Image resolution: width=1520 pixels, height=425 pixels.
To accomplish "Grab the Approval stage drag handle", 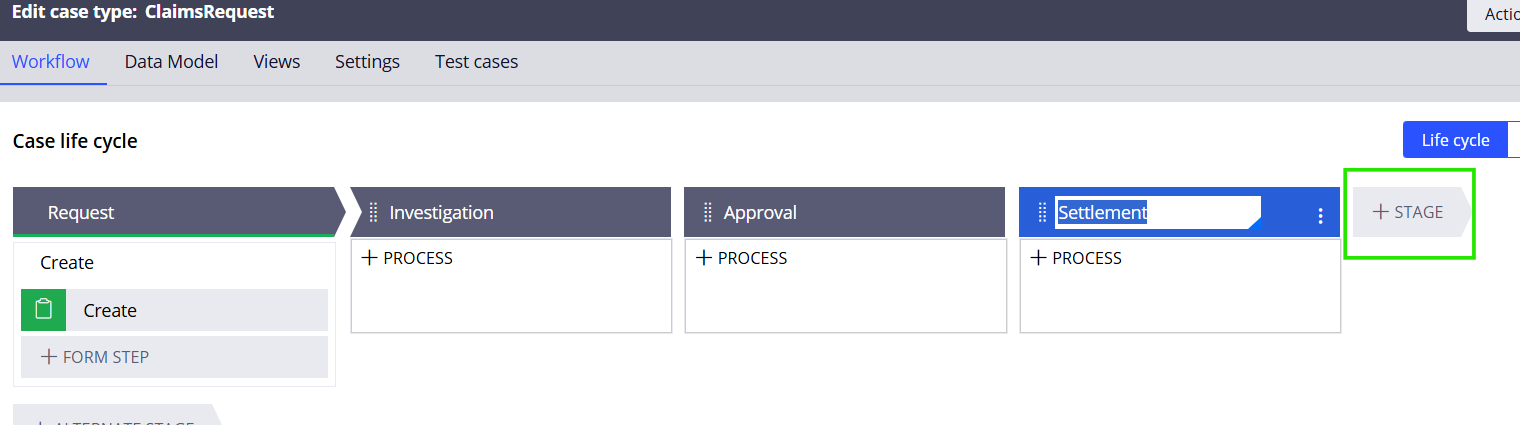I will [x=707, y=212].
